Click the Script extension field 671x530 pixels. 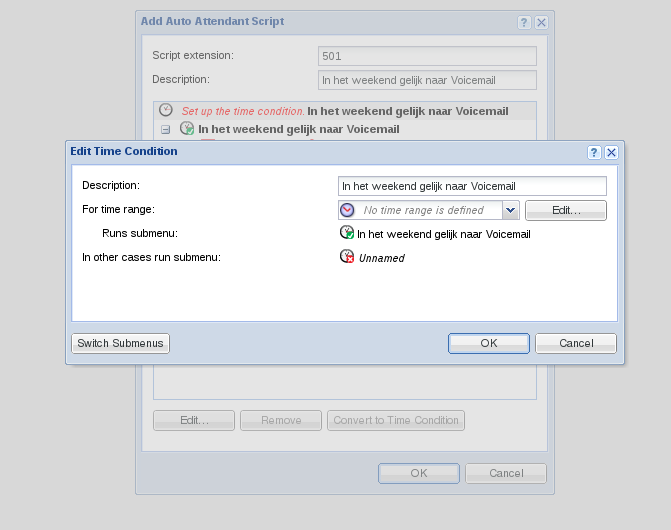pyautogui.click(x=427, y=56)
